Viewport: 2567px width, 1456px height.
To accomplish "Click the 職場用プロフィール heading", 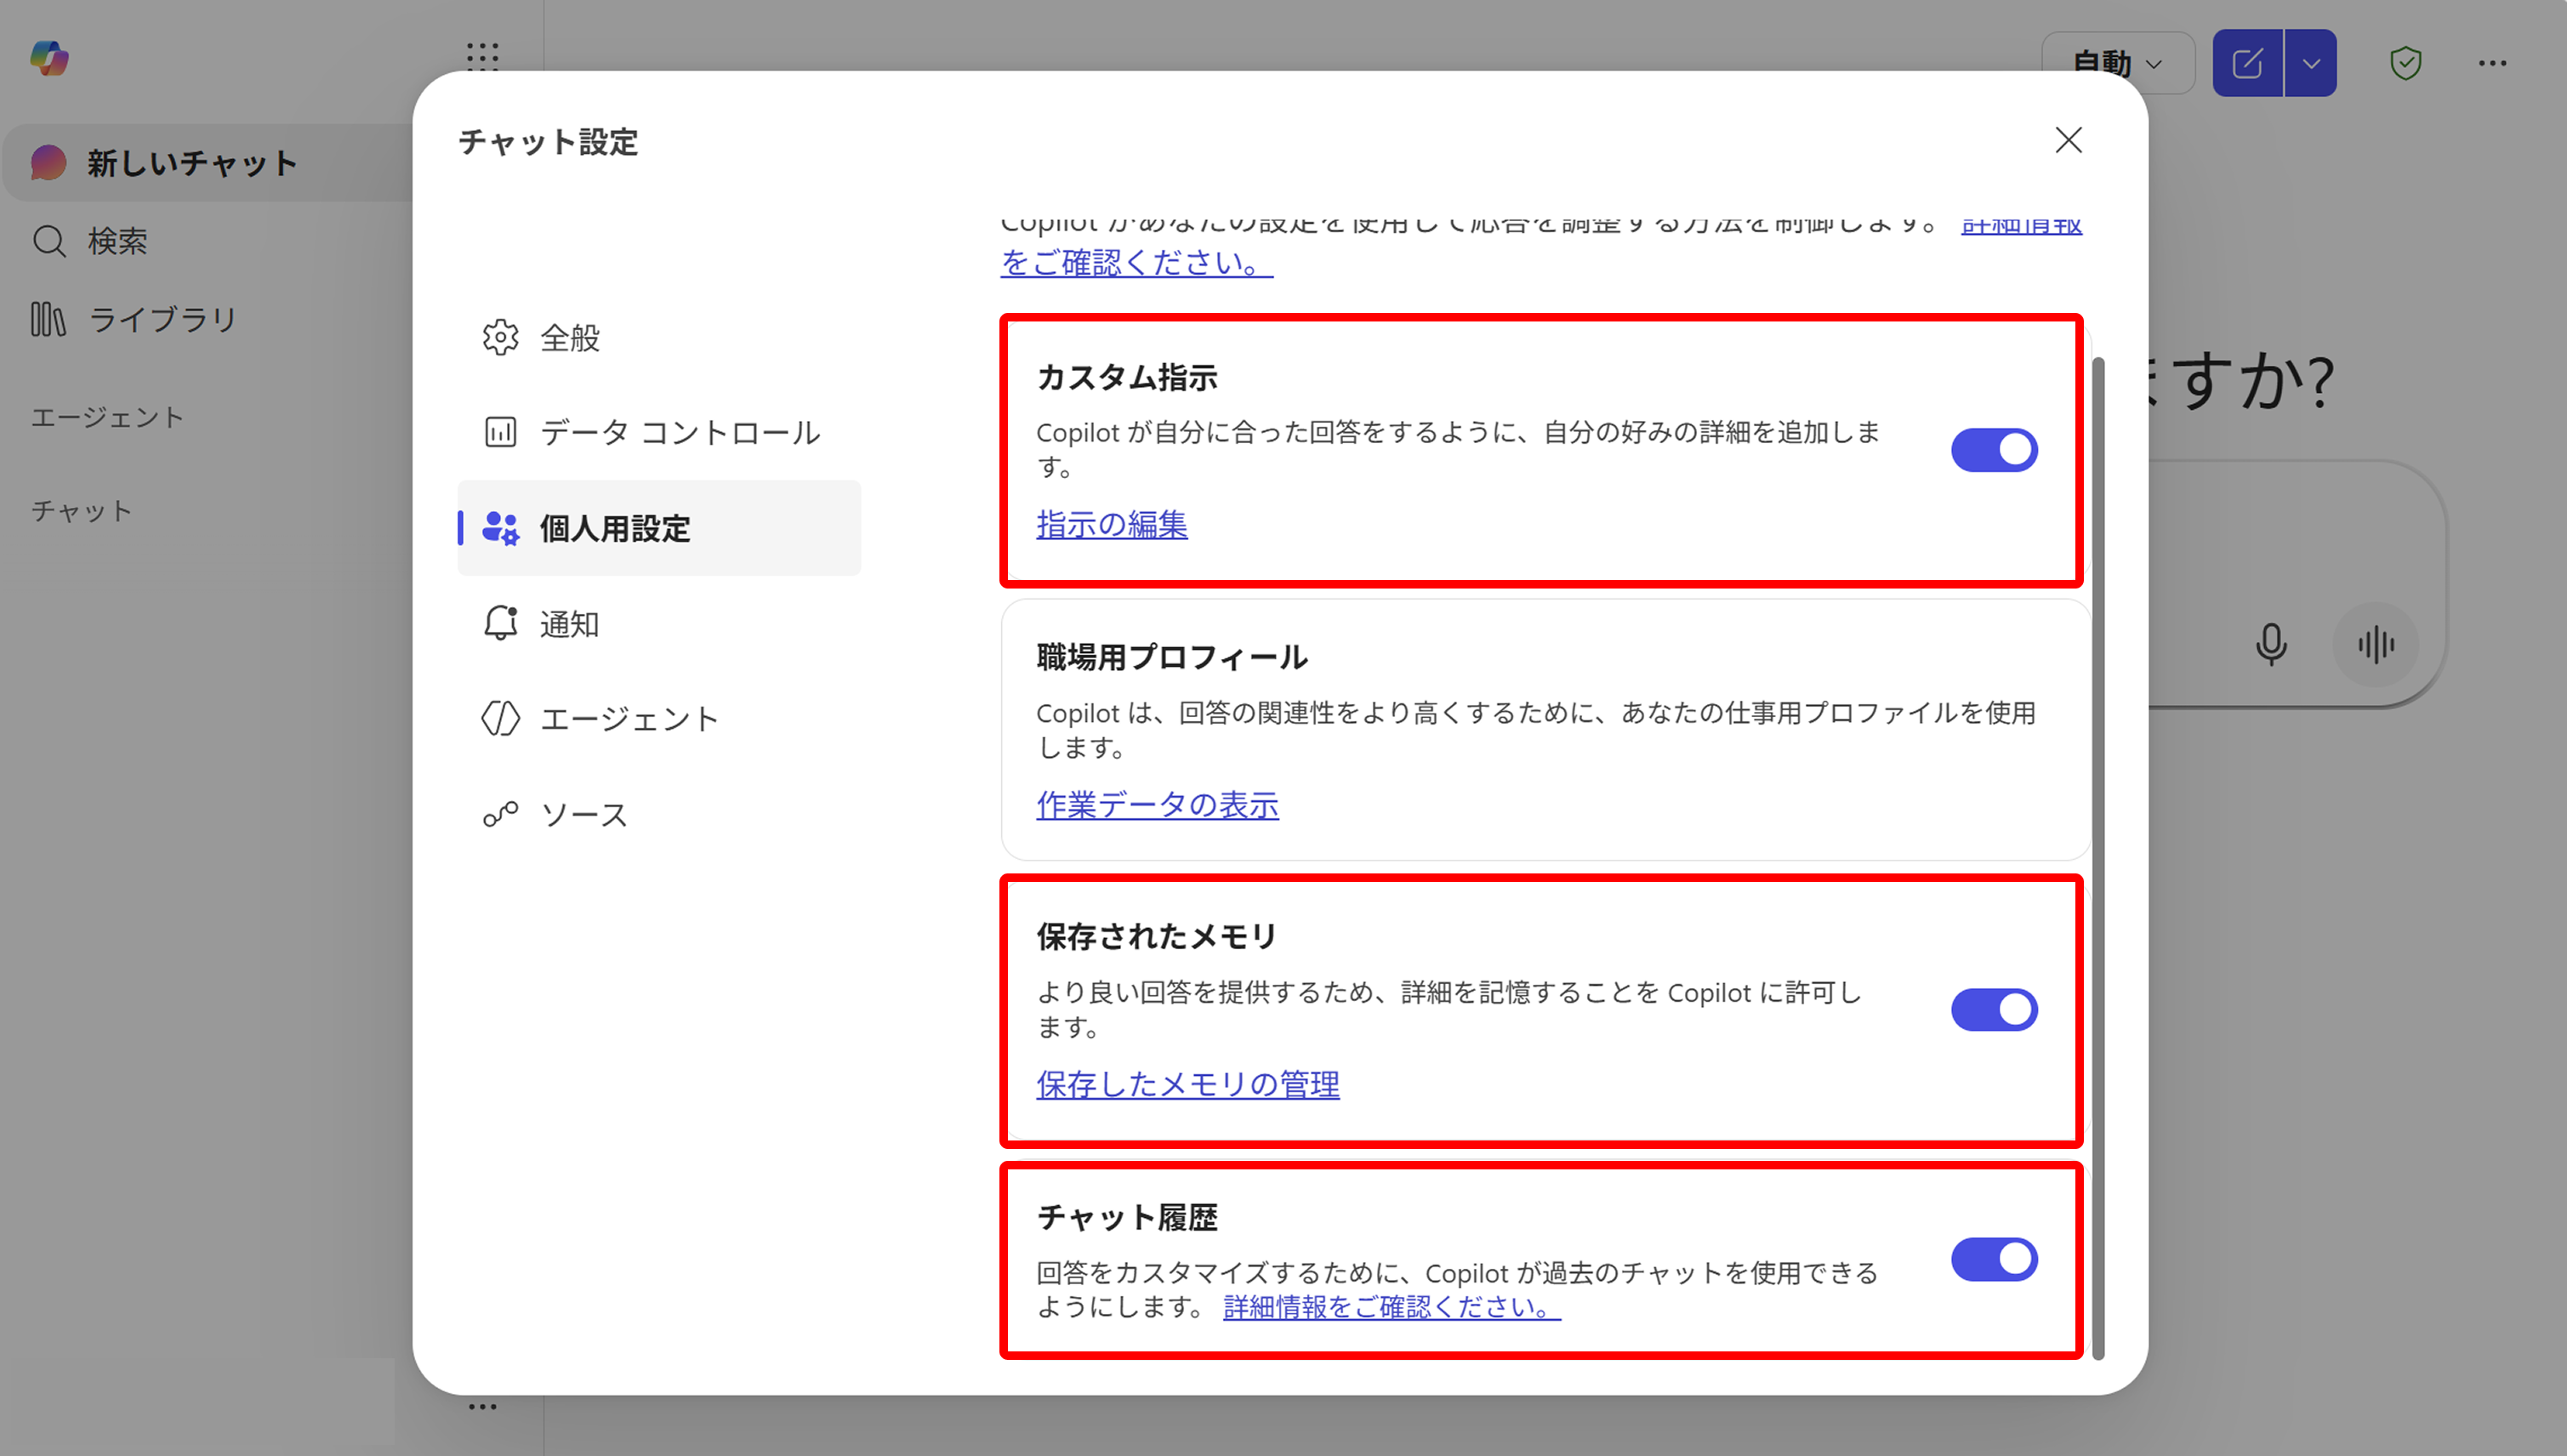I will 1172,657.
